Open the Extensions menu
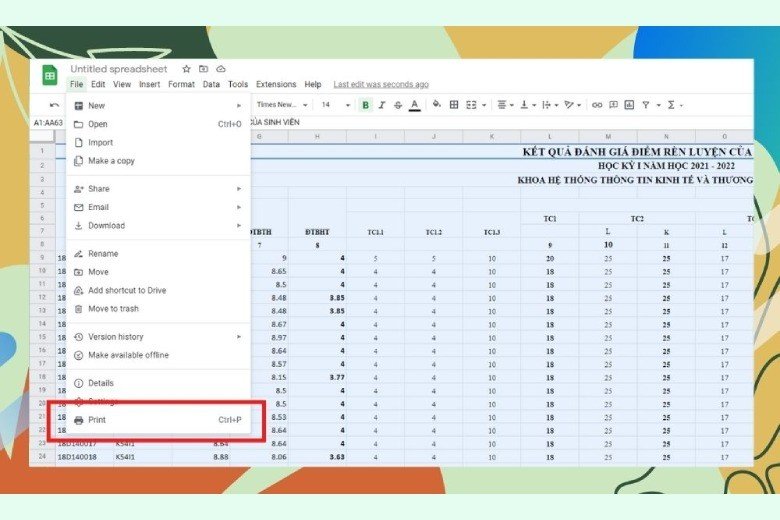 click(276, 84)
